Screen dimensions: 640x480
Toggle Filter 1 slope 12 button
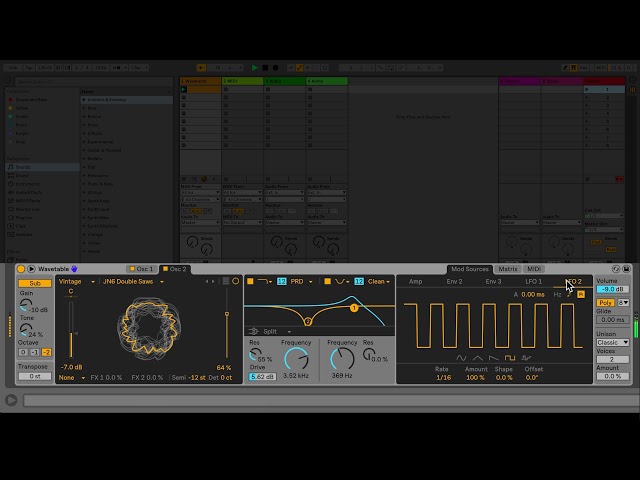pos(282,282)
